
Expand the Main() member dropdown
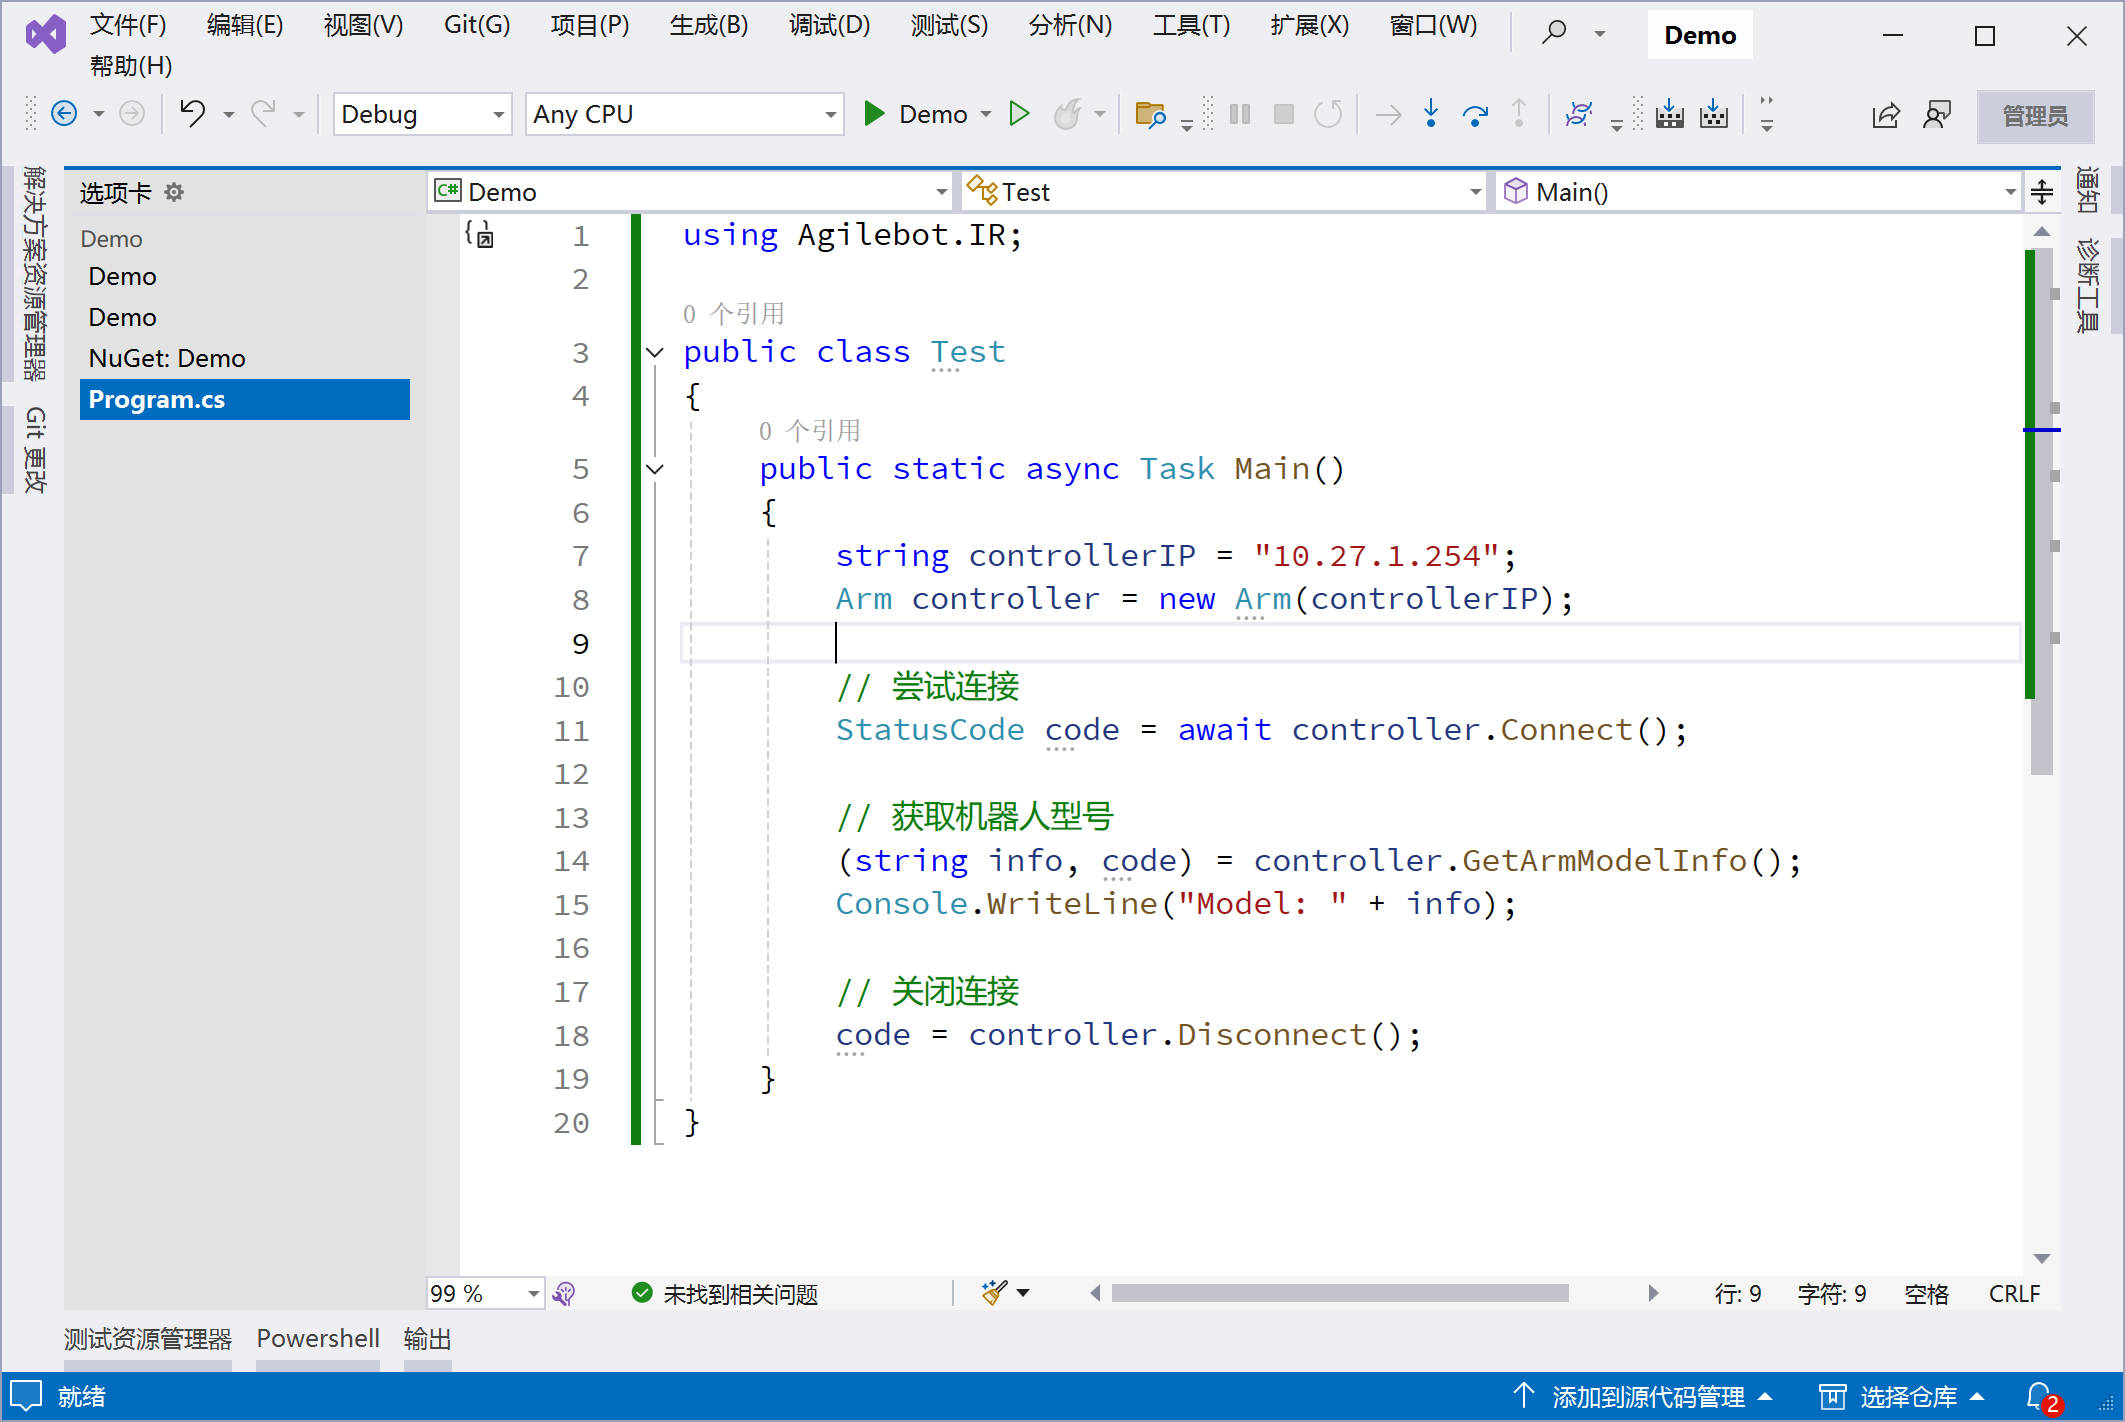coord(2010,192)
